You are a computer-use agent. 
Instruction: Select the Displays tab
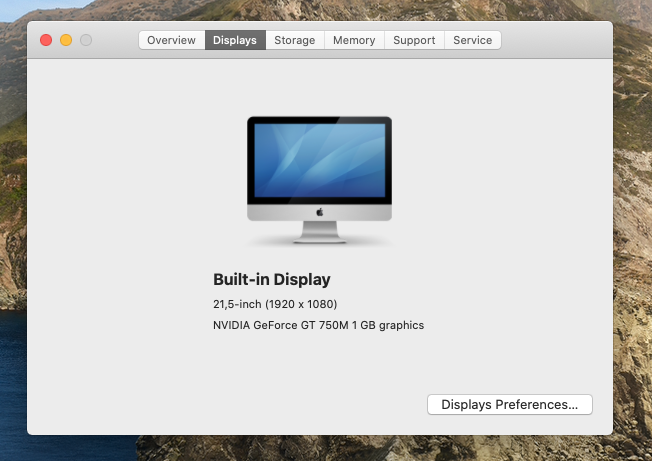coord(235,40)
